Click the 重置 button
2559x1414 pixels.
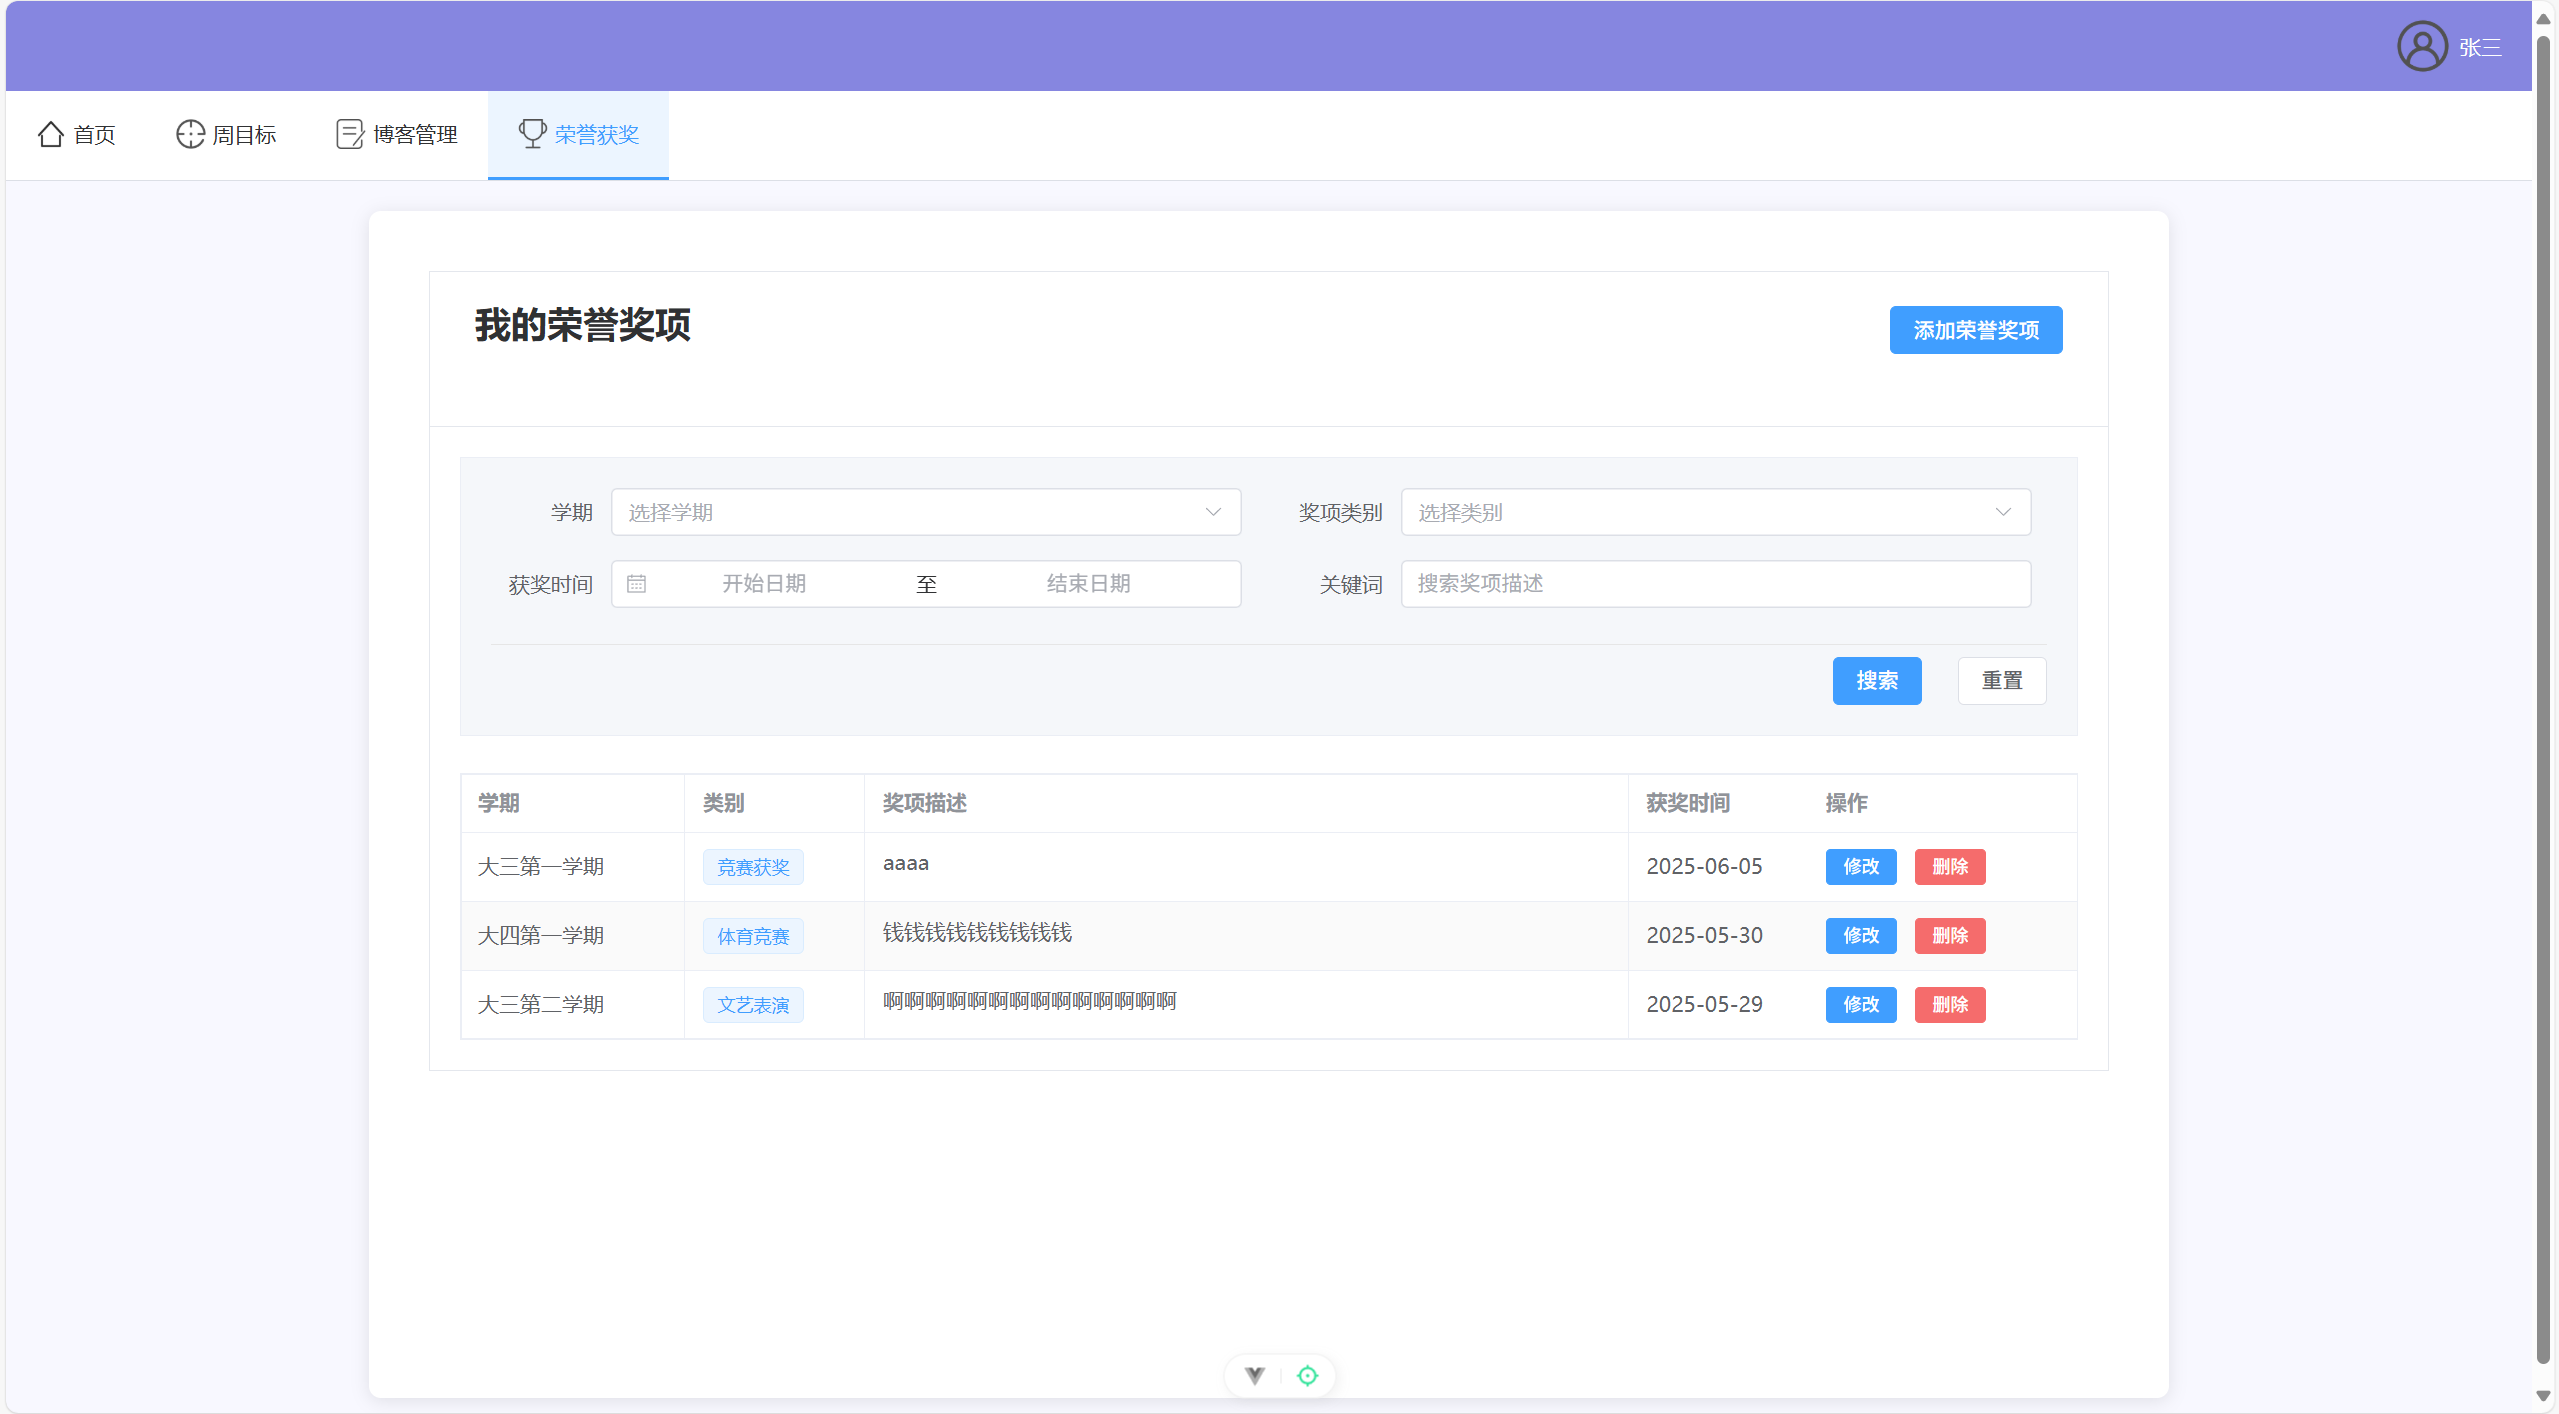(2001, 681)
